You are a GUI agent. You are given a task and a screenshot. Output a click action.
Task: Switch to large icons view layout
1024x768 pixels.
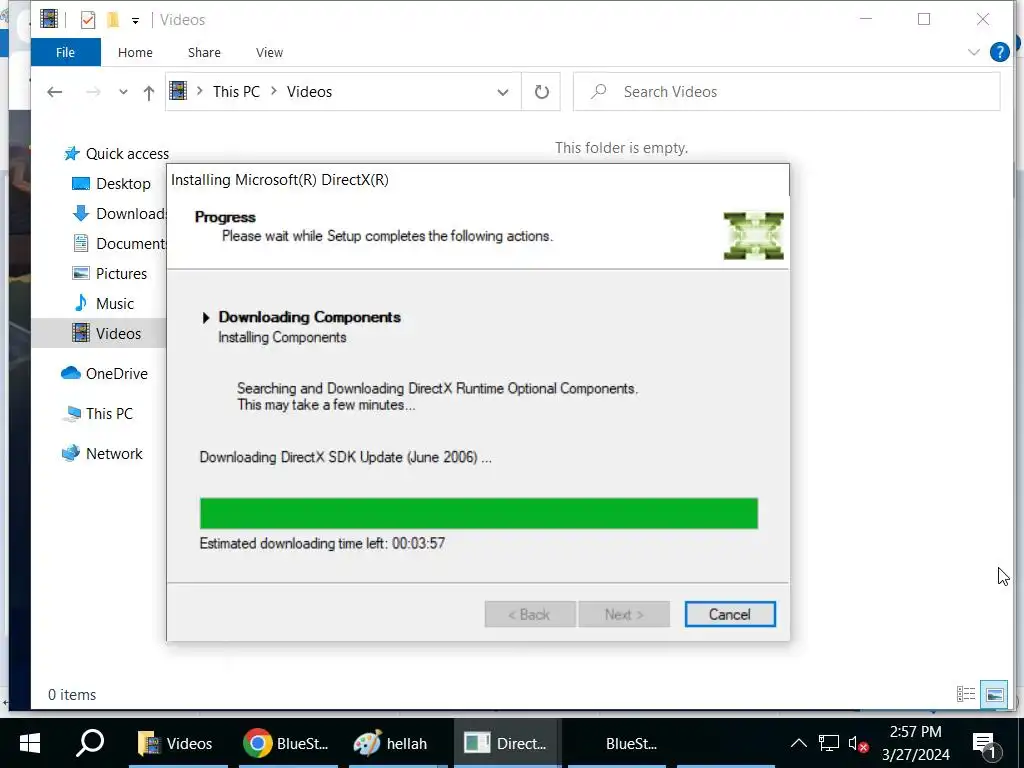coord(995,694)
